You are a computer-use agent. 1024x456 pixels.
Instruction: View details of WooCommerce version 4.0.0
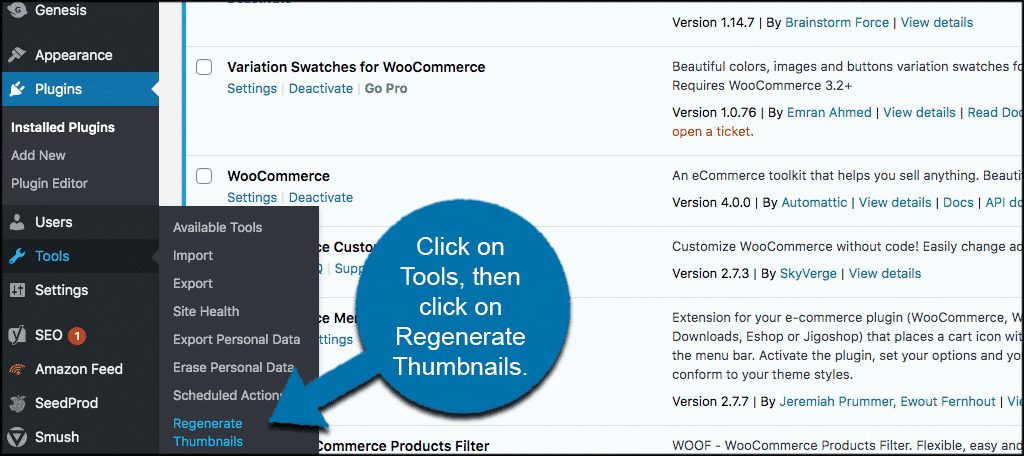(895, 203)
